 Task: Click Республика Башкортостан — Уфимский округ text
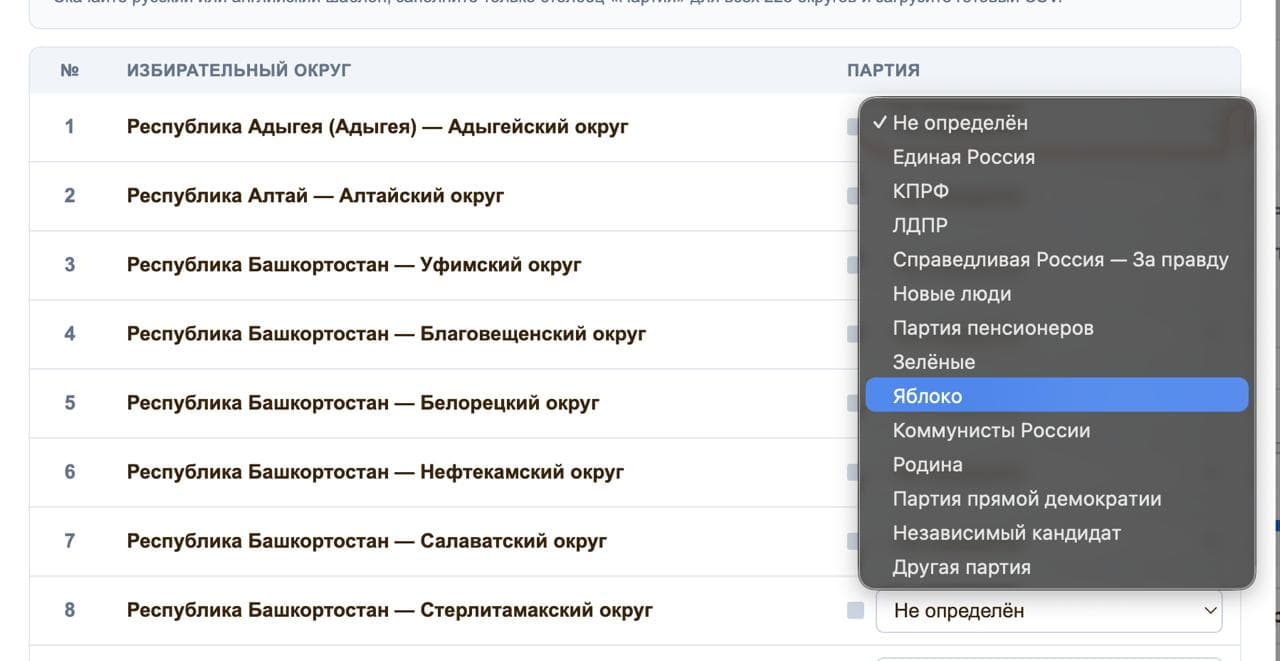354,265
